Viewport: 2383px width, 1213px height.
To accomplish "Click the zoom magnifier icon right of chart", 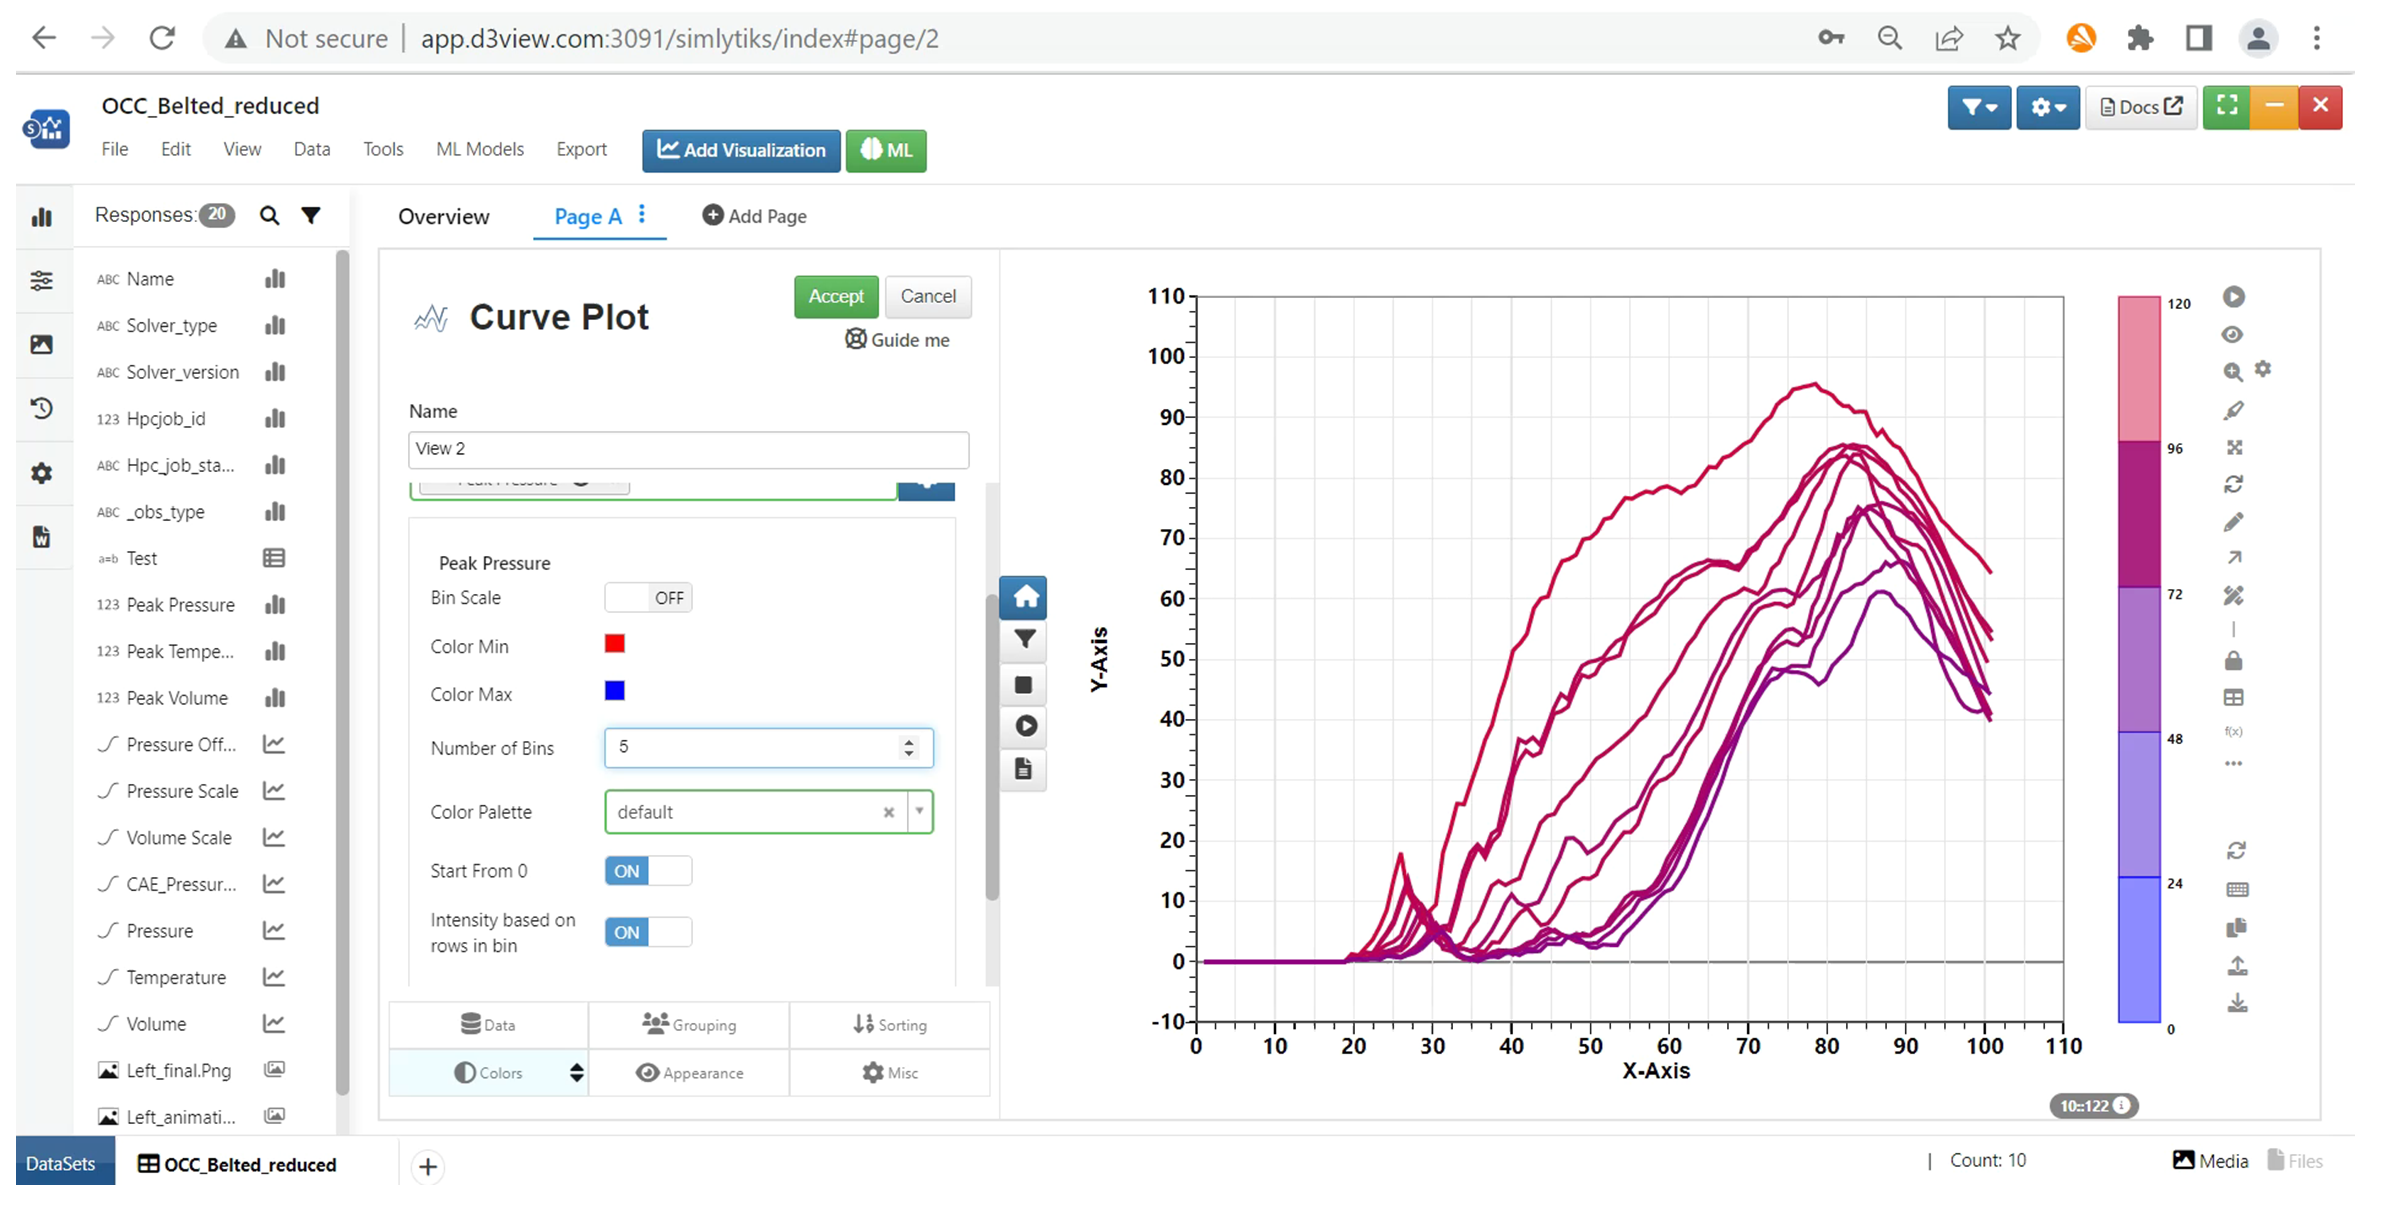I will (2232, 372).
